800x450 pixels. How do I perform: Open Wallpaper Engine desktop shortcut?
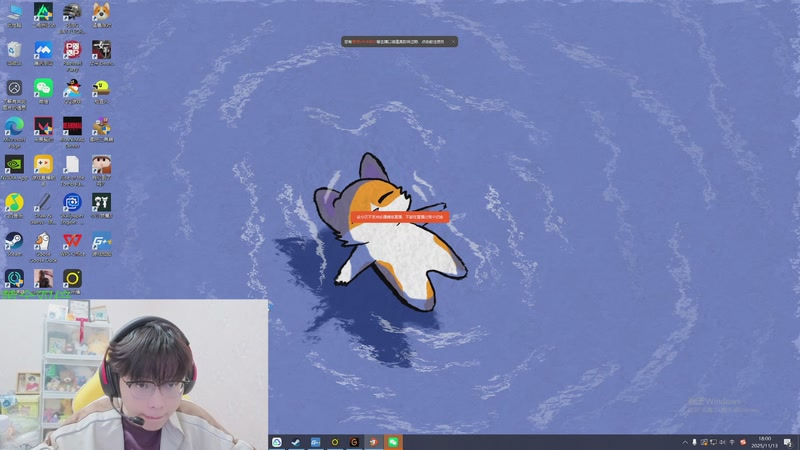coord(72,208)
